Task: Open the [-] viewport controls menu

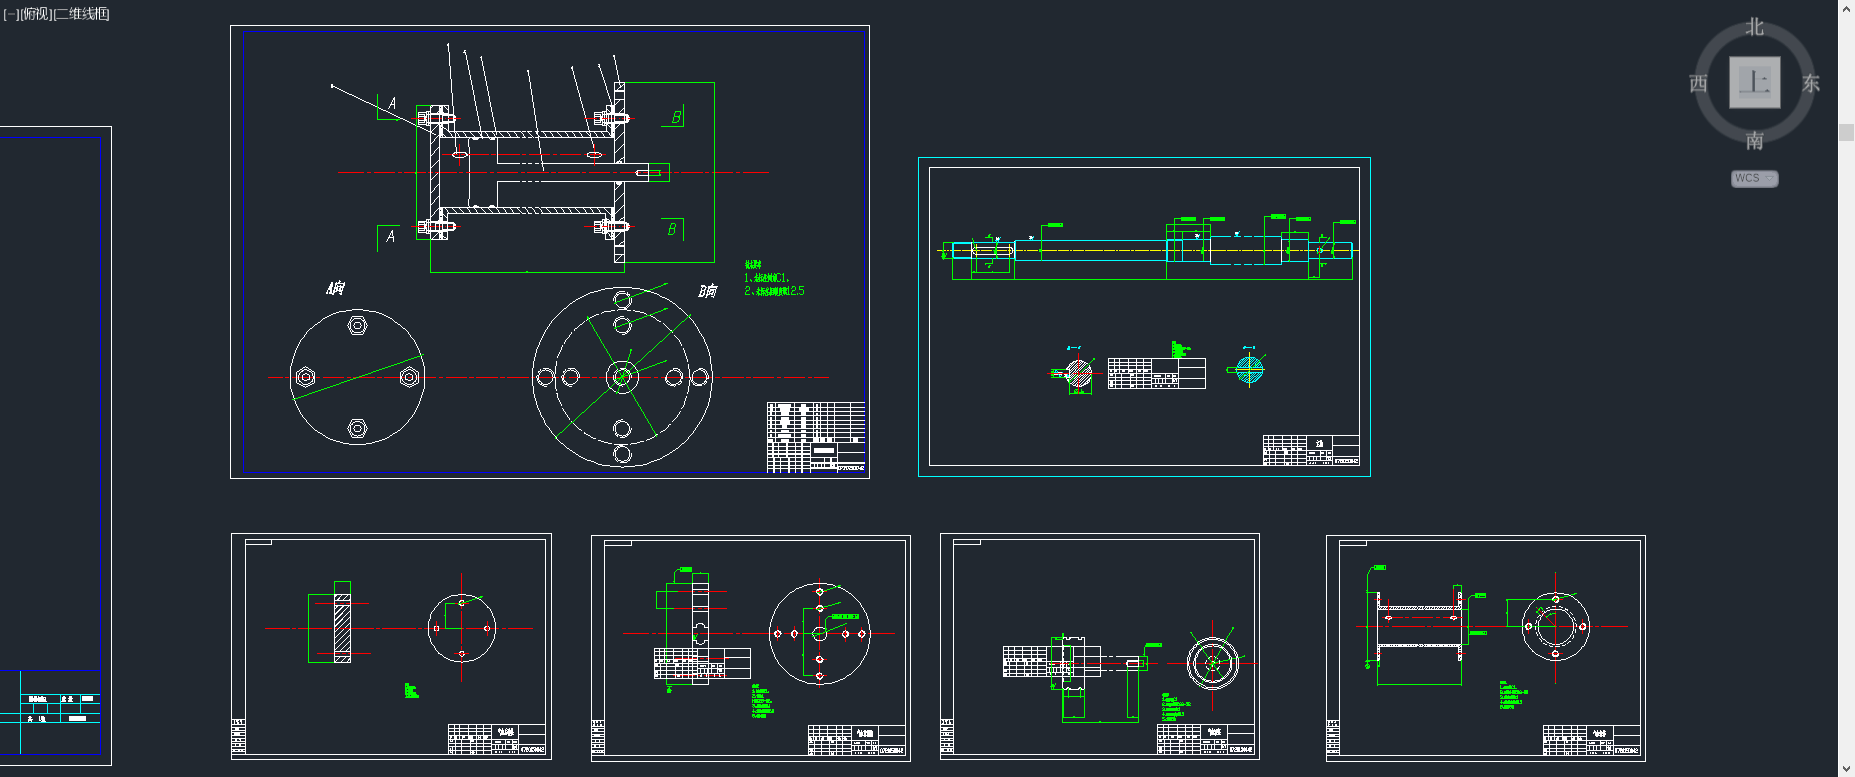Action: click(x=10, y=14)
